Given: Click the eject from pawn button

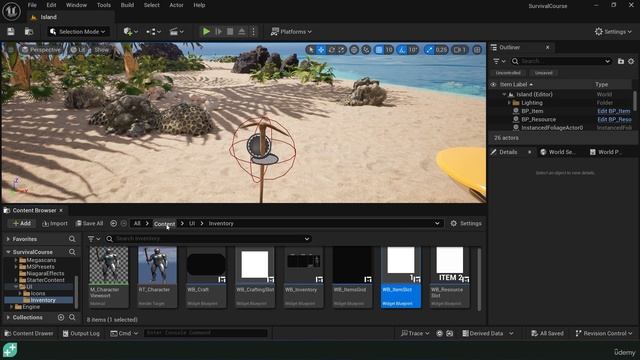Looking at the screenshot, I should pos(242,31).
